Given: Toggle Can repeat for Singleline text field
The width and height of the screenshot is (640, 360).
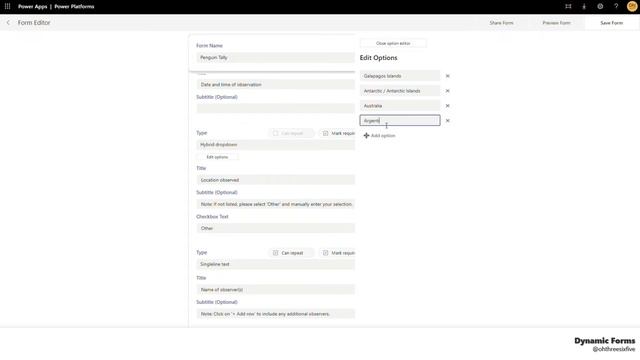Looking at the screenshot, I should click(x=276, y=253).
